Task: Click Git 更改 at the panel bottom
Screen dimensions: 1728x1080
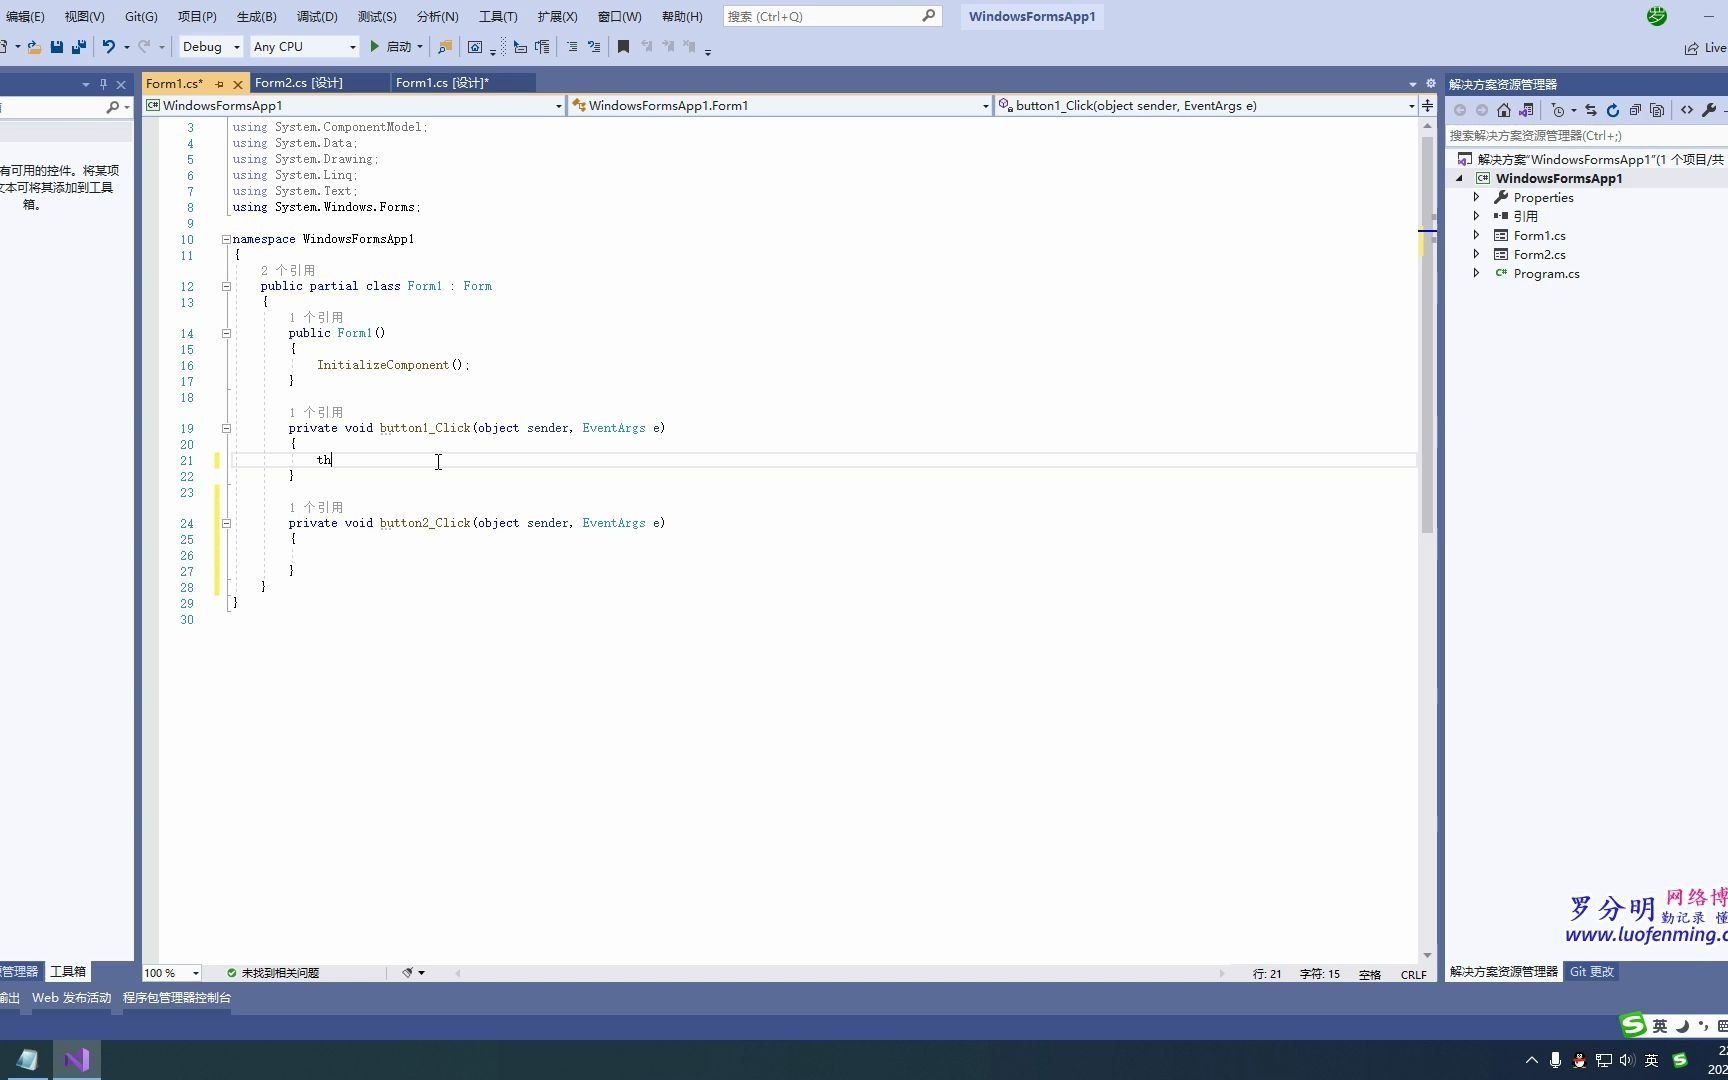Action: pyautogui.click(x=1591, y=971)
